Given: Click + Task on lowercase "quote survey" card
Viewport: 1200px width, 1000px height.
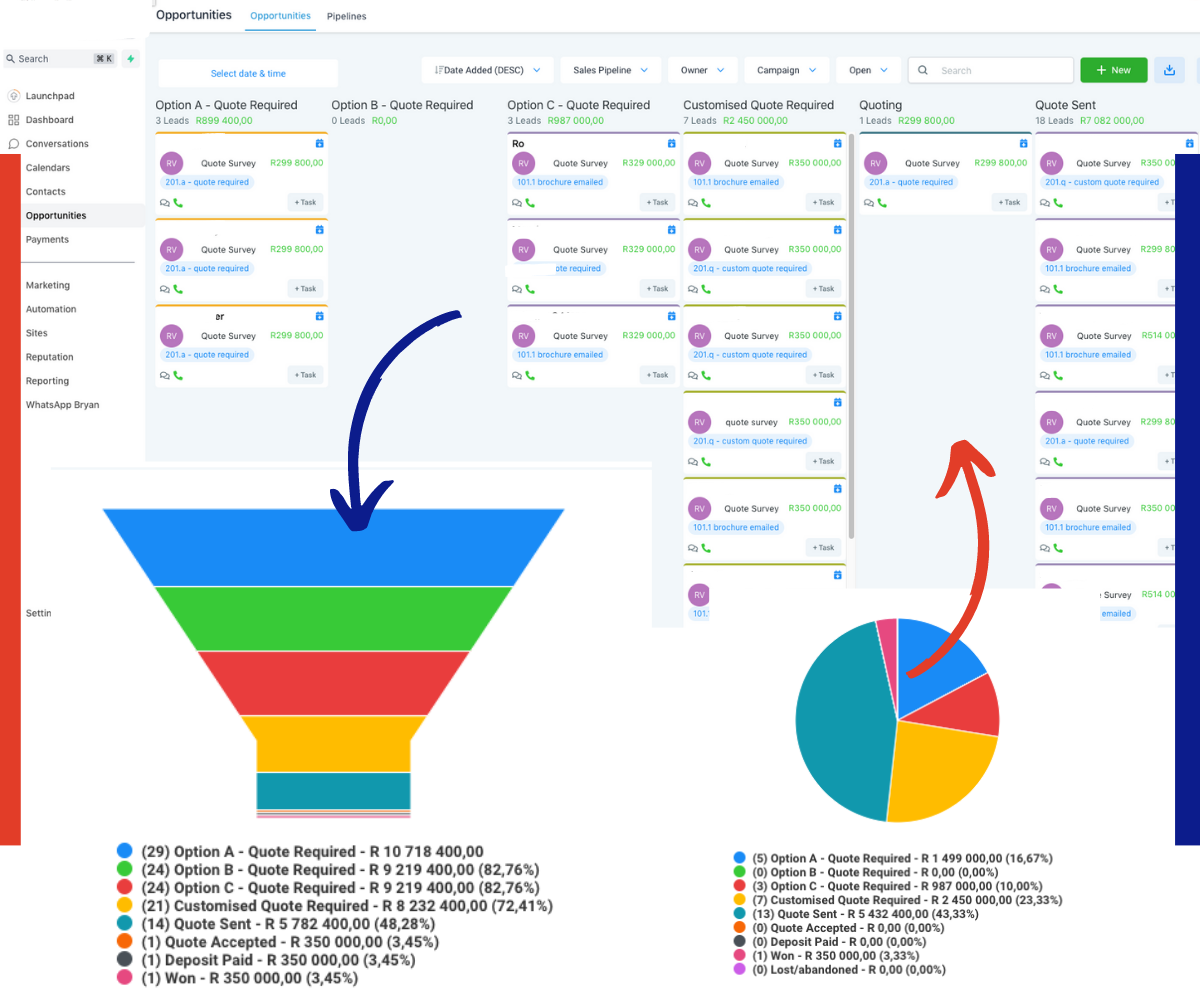Looking at the screenshot, I should point(824,461).
